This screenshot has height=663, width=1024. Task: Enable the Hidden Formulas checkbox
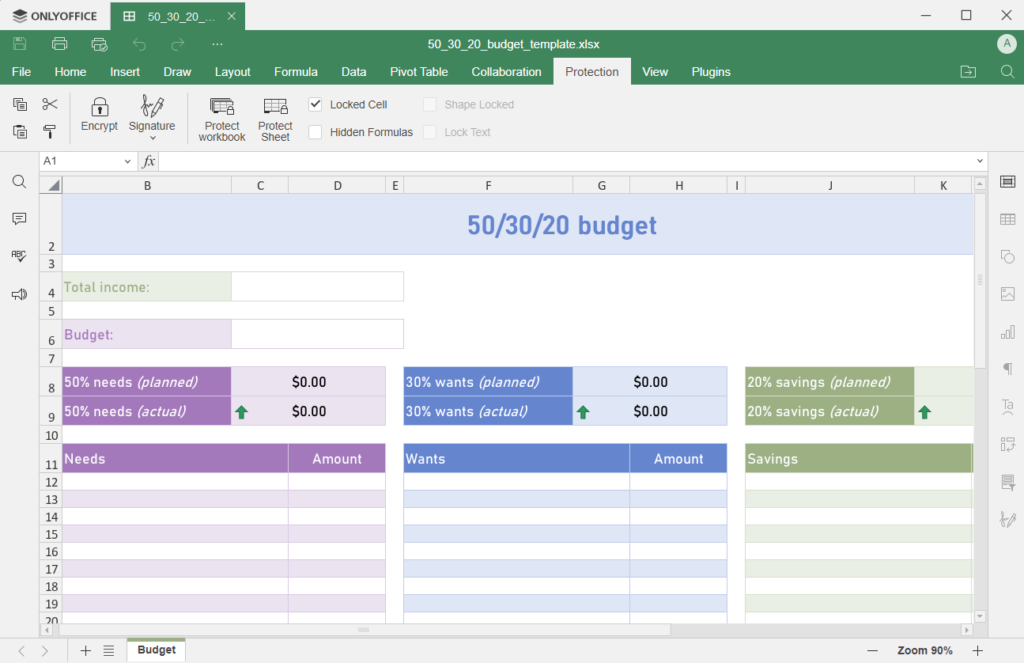tap(316, 132)
